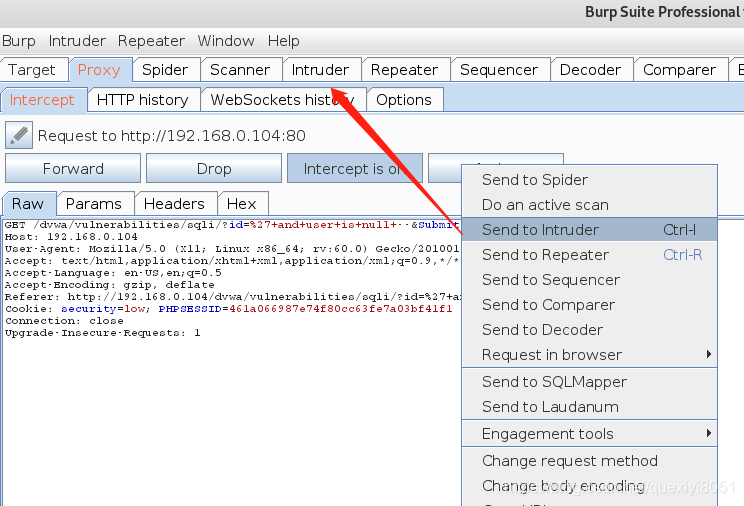Open the Scanner tab
Screen dimensions: 744x506
(242, 70)
